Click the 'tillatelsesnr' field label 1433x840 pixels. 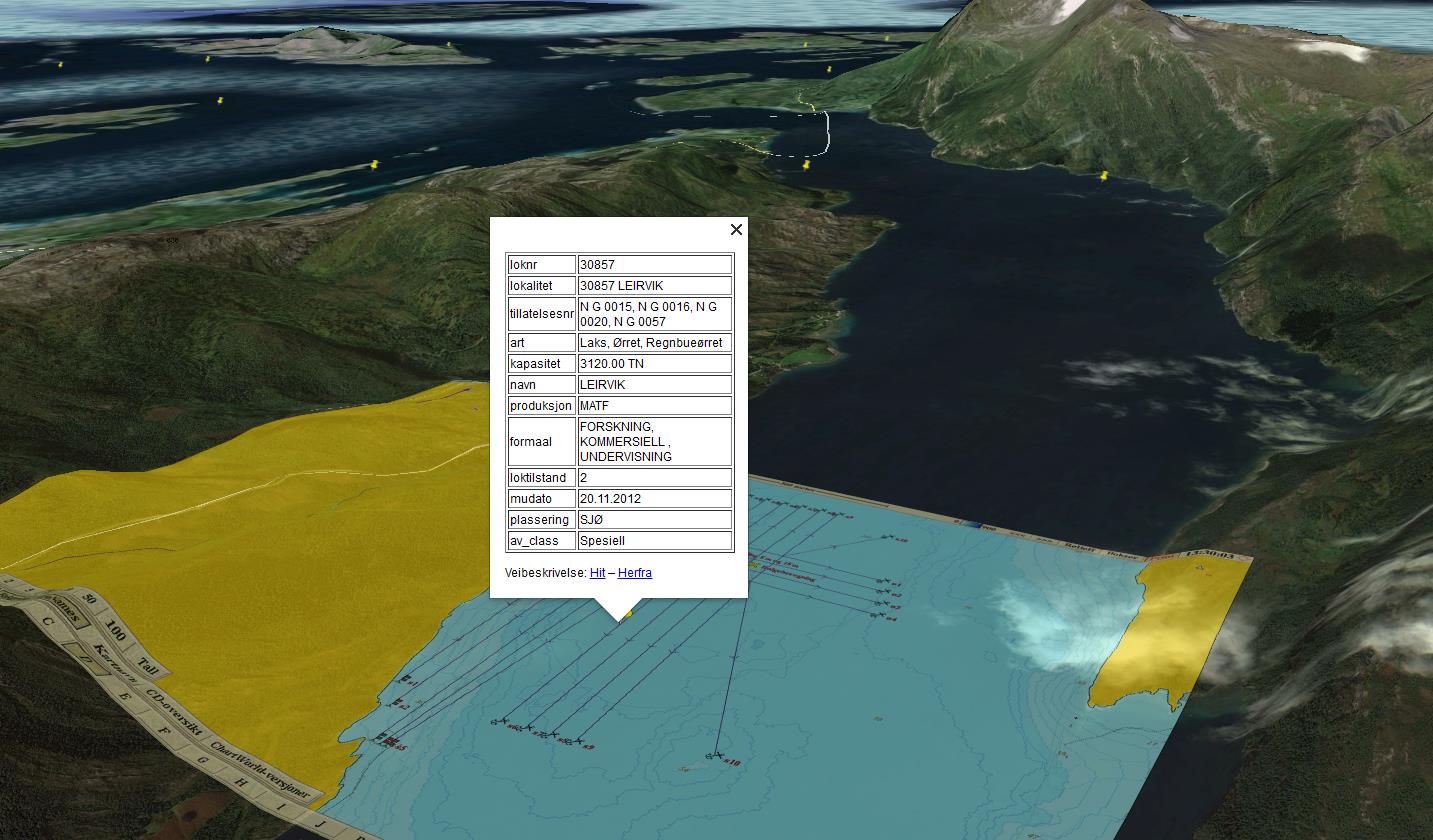(x=541, y=314)
